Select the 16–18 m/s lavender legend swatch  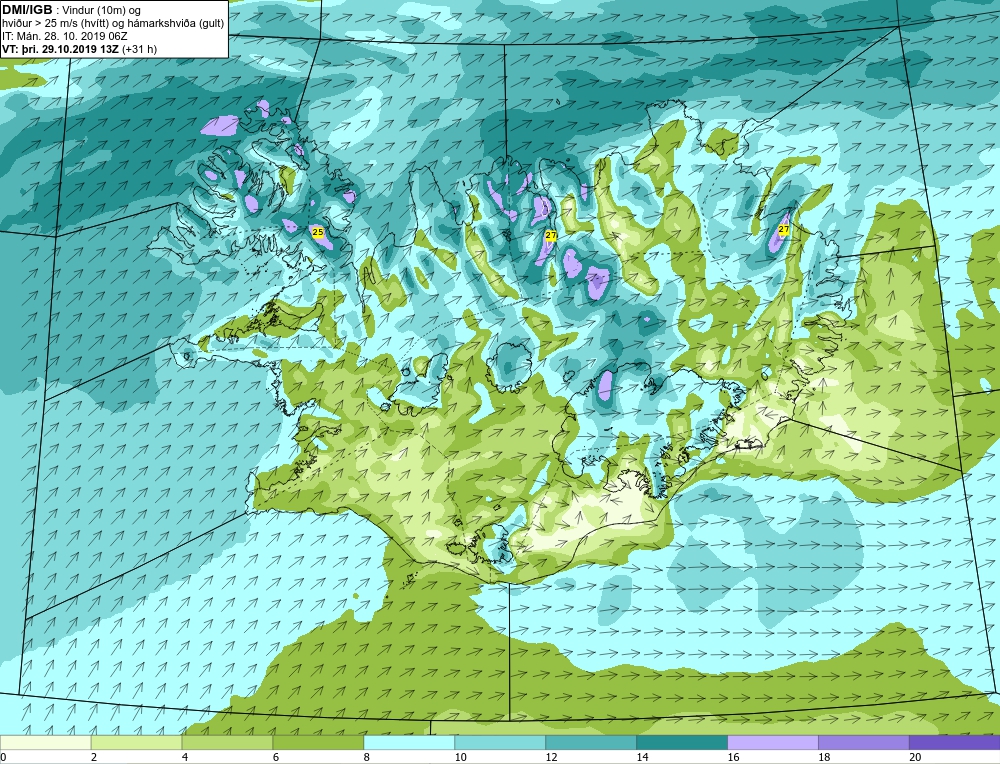point(773,742)
